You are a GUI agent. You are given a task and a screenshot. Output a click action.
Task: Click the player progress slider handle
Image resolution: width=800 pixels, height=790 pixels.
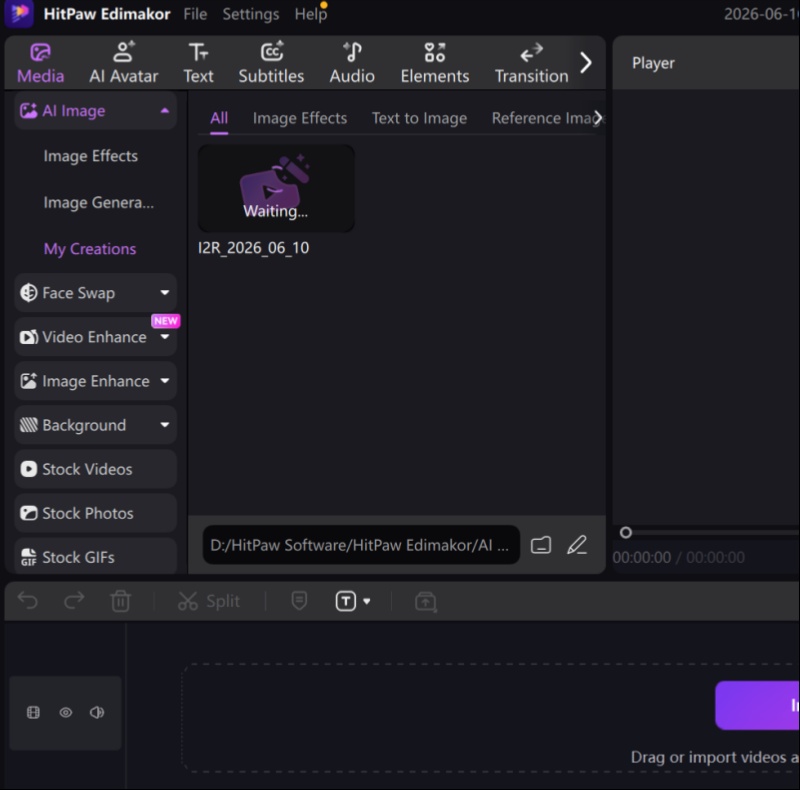(x=626, y=533)
